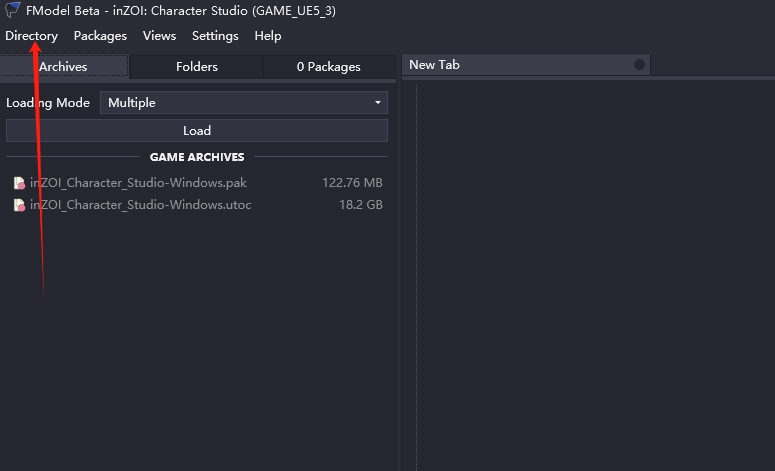Open the Loading Mode dropdown showing Multiple
Image resolution: width=775 pixels, height=471 pixels.
(244, 103)
